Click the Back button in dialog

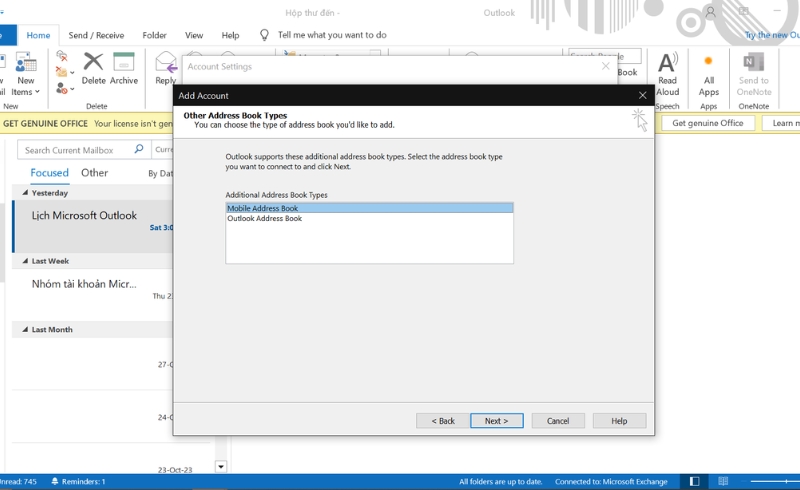click(x=443, y=421)
